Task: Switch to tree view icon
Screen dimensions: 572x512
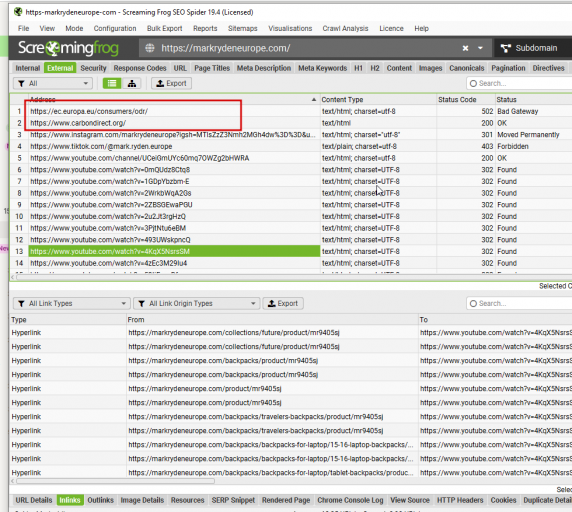Action: coord(132,84)
